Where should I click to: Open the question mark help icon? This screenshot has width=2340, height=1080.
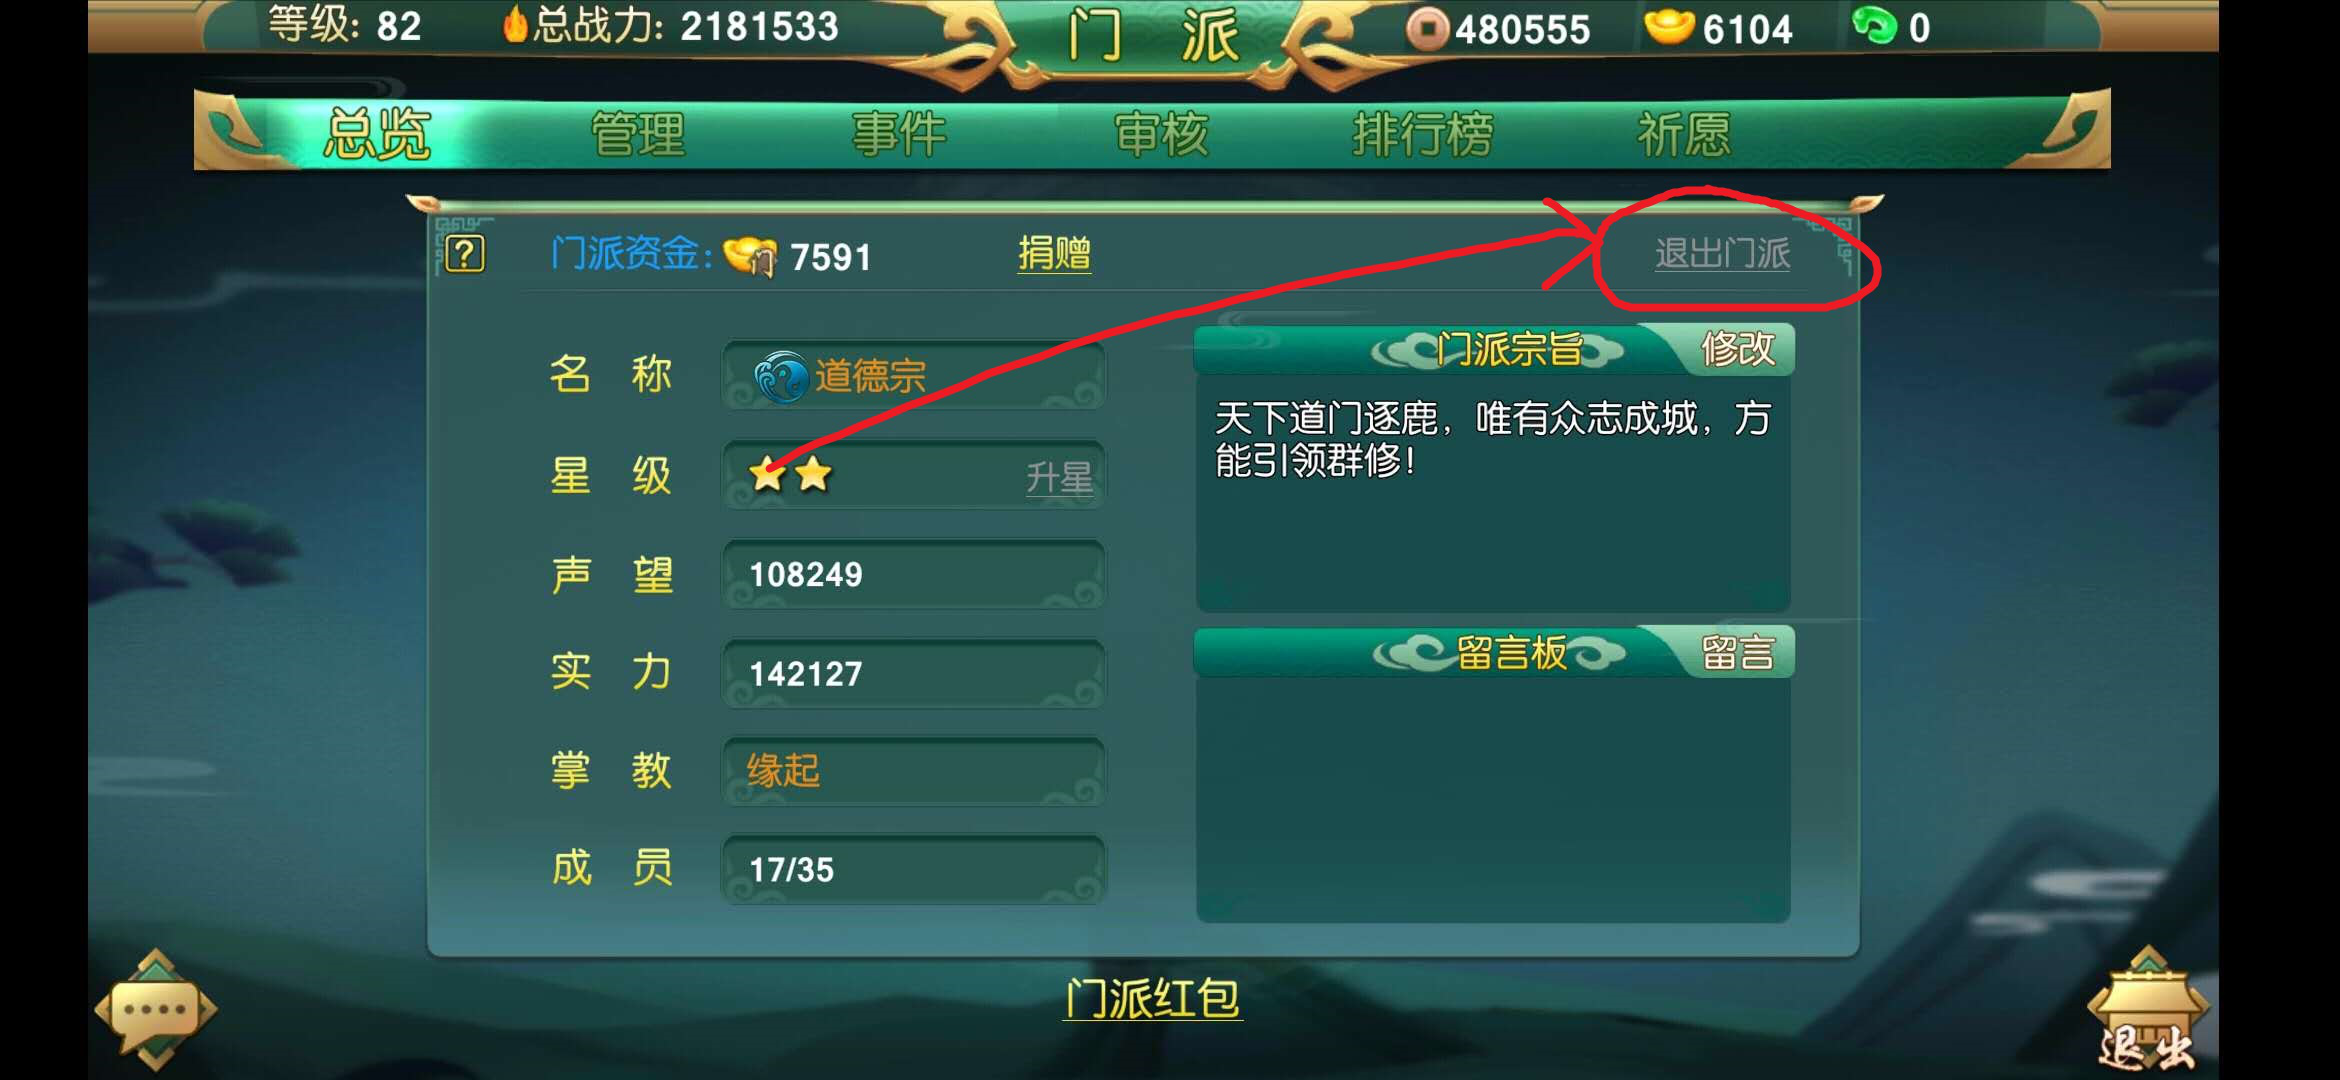[x=465, y=255]
